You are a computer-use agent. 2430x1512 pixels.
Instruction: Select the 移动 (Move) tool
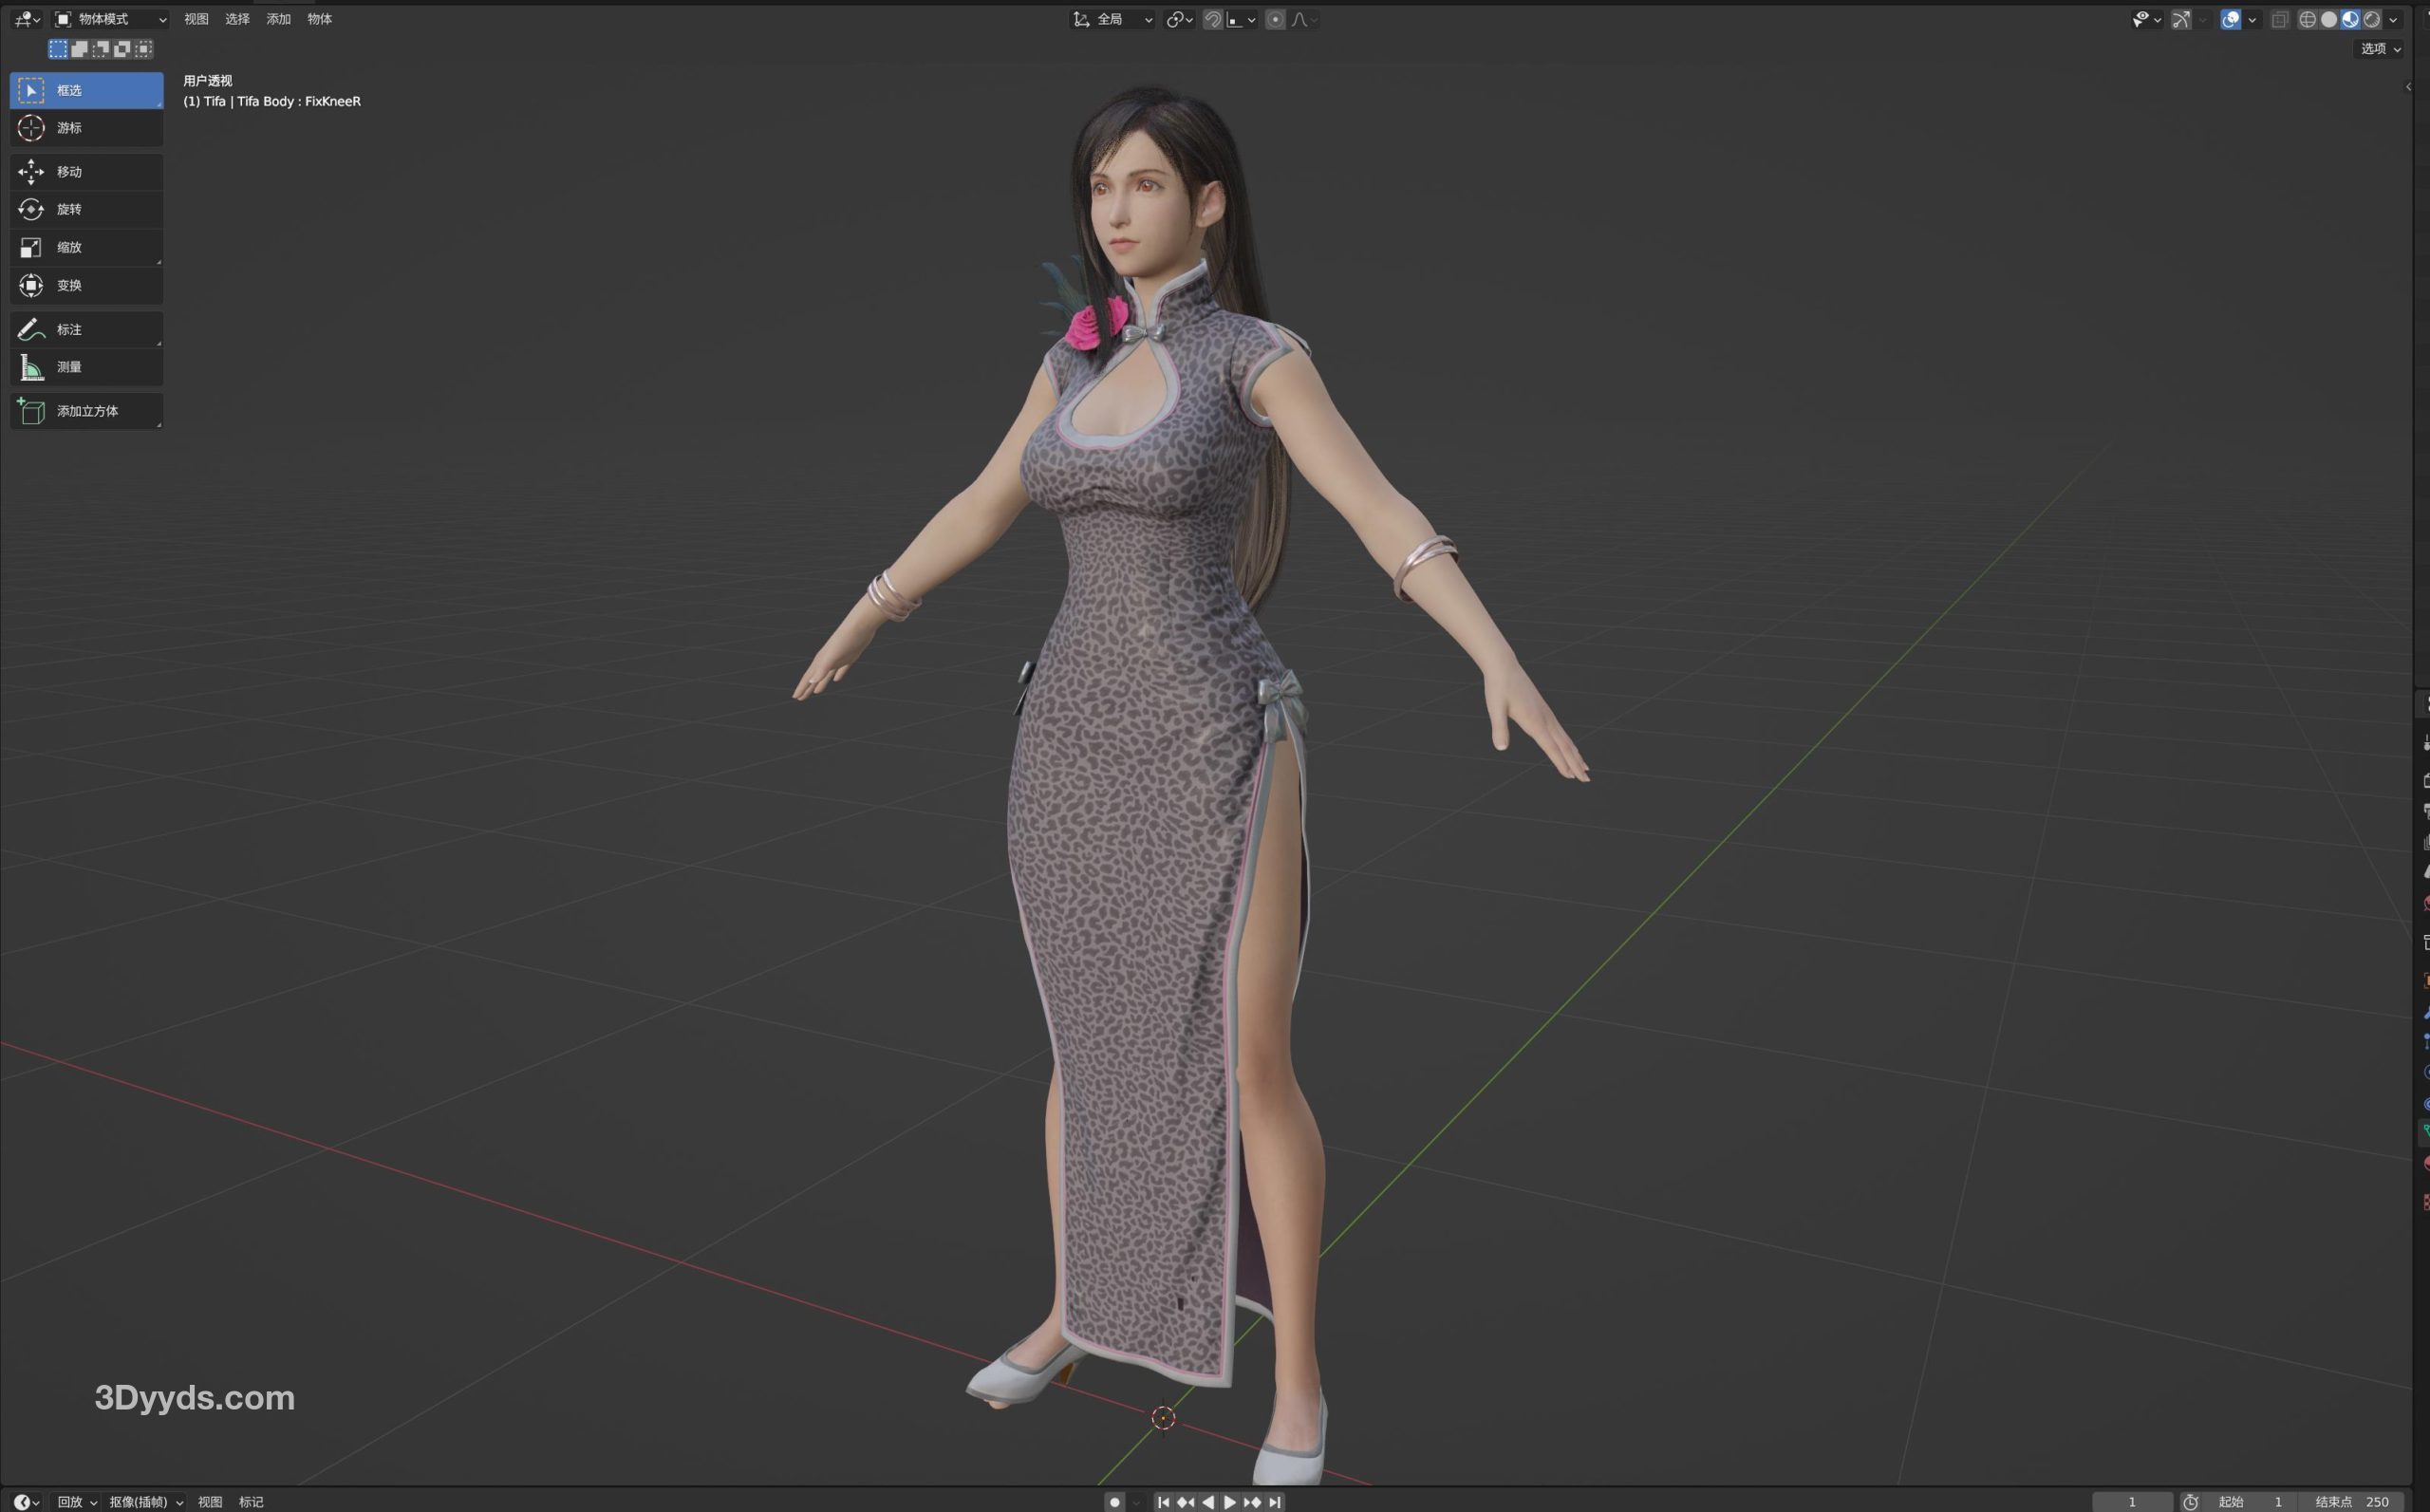point(86,172)
